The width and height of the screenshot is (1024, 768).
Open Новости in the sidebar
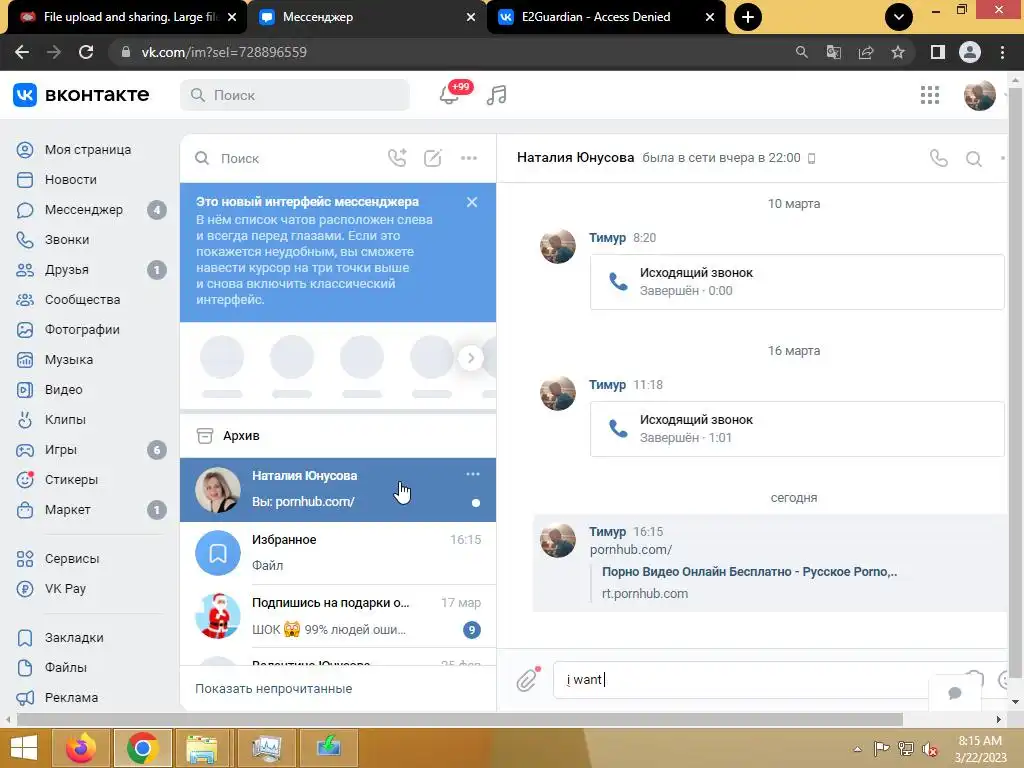pos(71,180)
